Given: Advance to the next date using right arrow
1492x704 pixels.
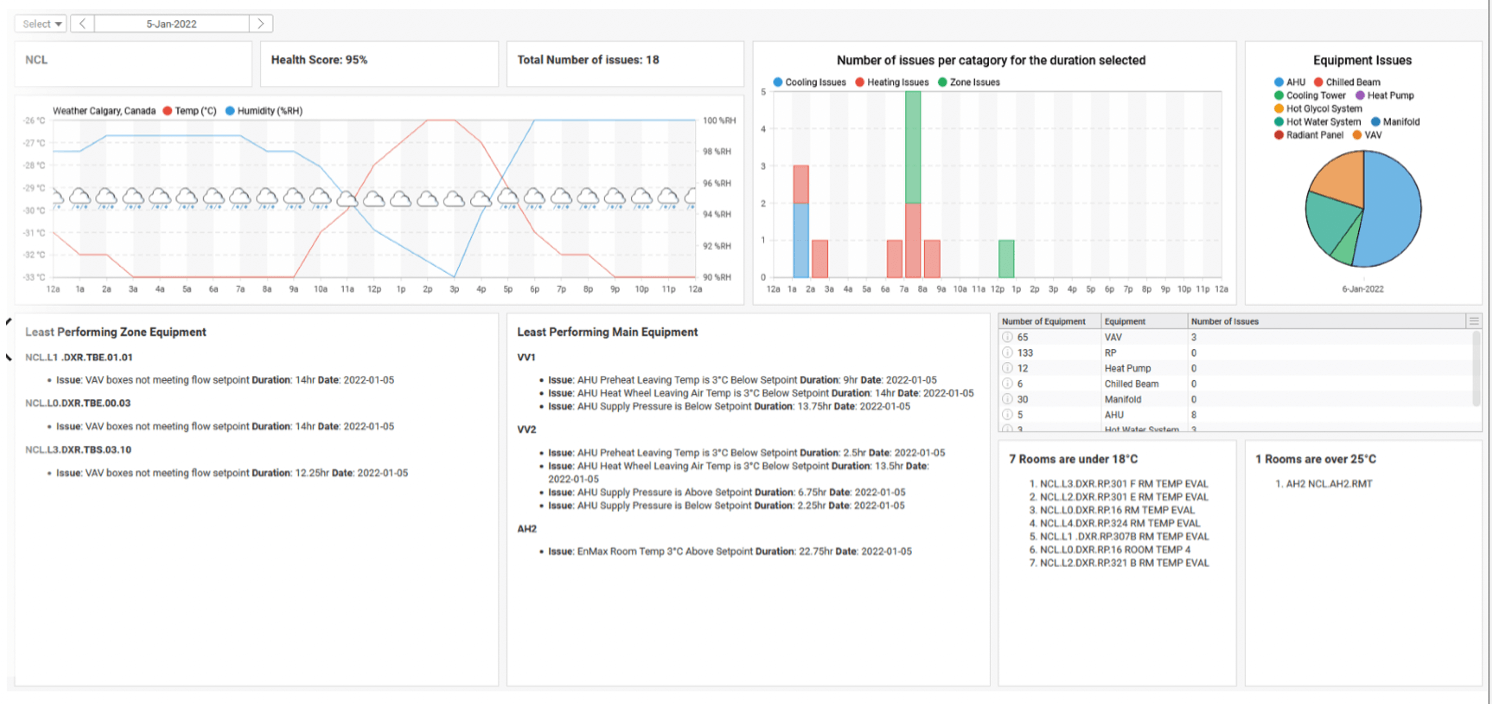Looking at the screenshot, I should [261, 24].
